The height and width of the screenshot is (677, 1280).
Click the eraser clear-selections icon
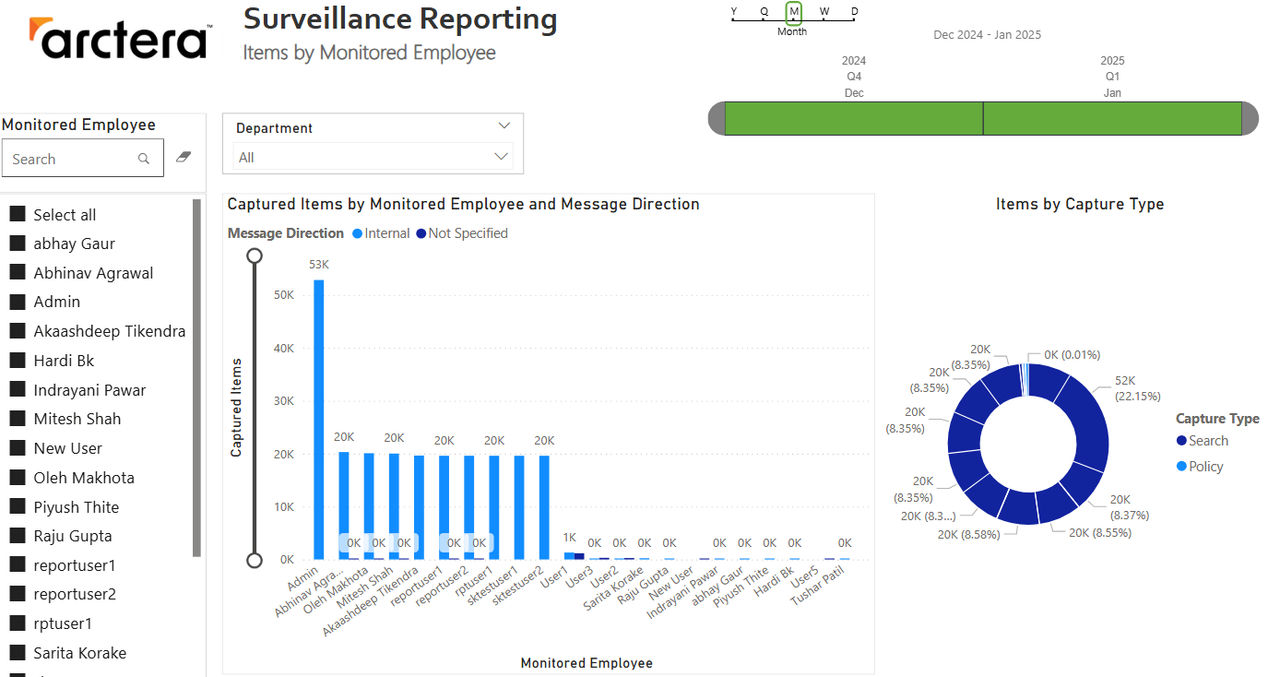click(x=183, y=157)
